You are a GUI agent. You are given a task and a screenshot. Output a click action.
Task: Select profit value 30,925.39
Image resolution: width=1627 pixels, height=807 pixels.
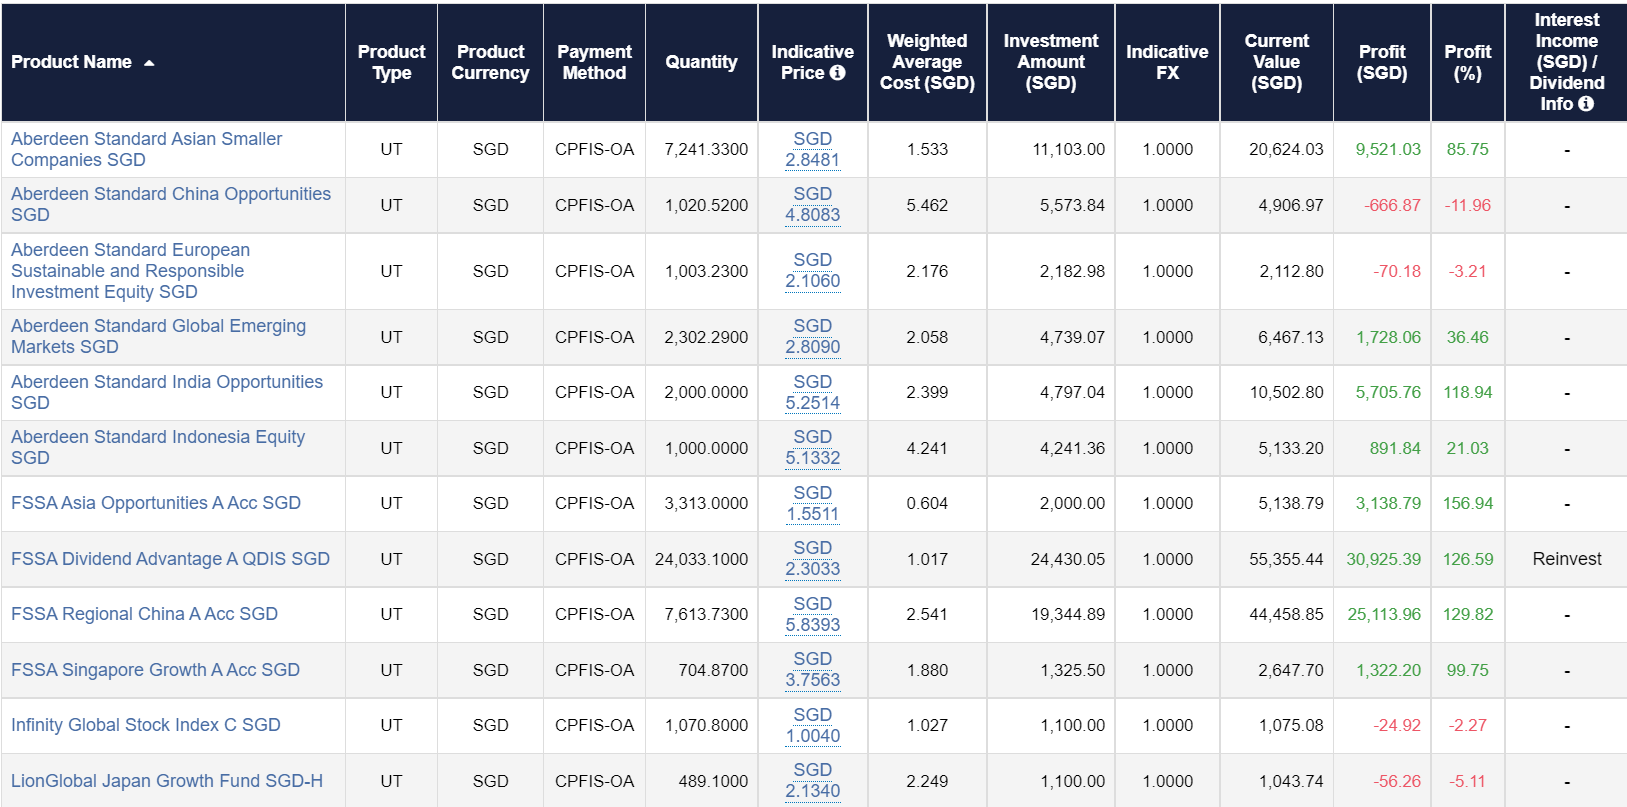coord(1383,559)
